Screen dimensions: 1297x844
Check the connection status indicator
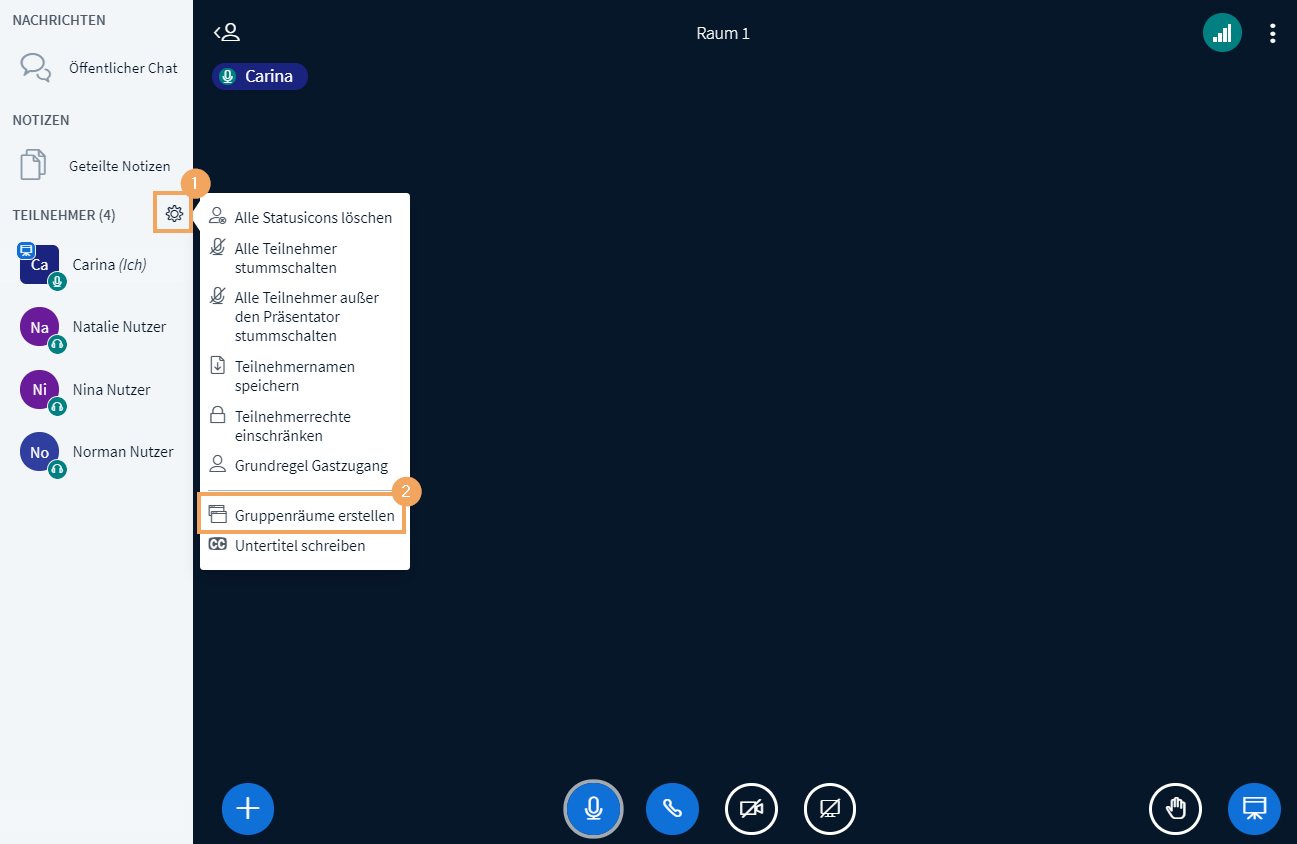coord(1222,33)
